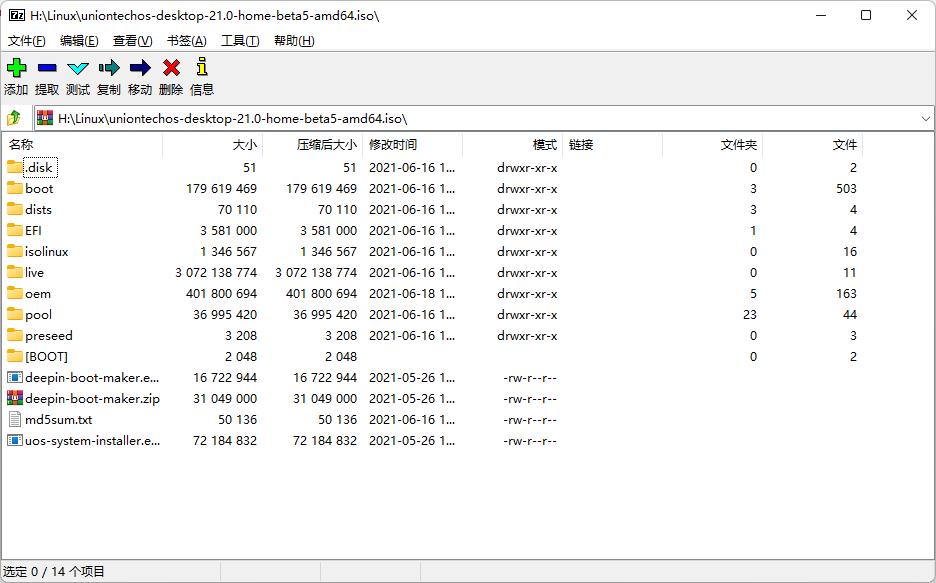
Task: Sort by the 大小 column header
Action: pyautogui.click(x=244, y=145)
